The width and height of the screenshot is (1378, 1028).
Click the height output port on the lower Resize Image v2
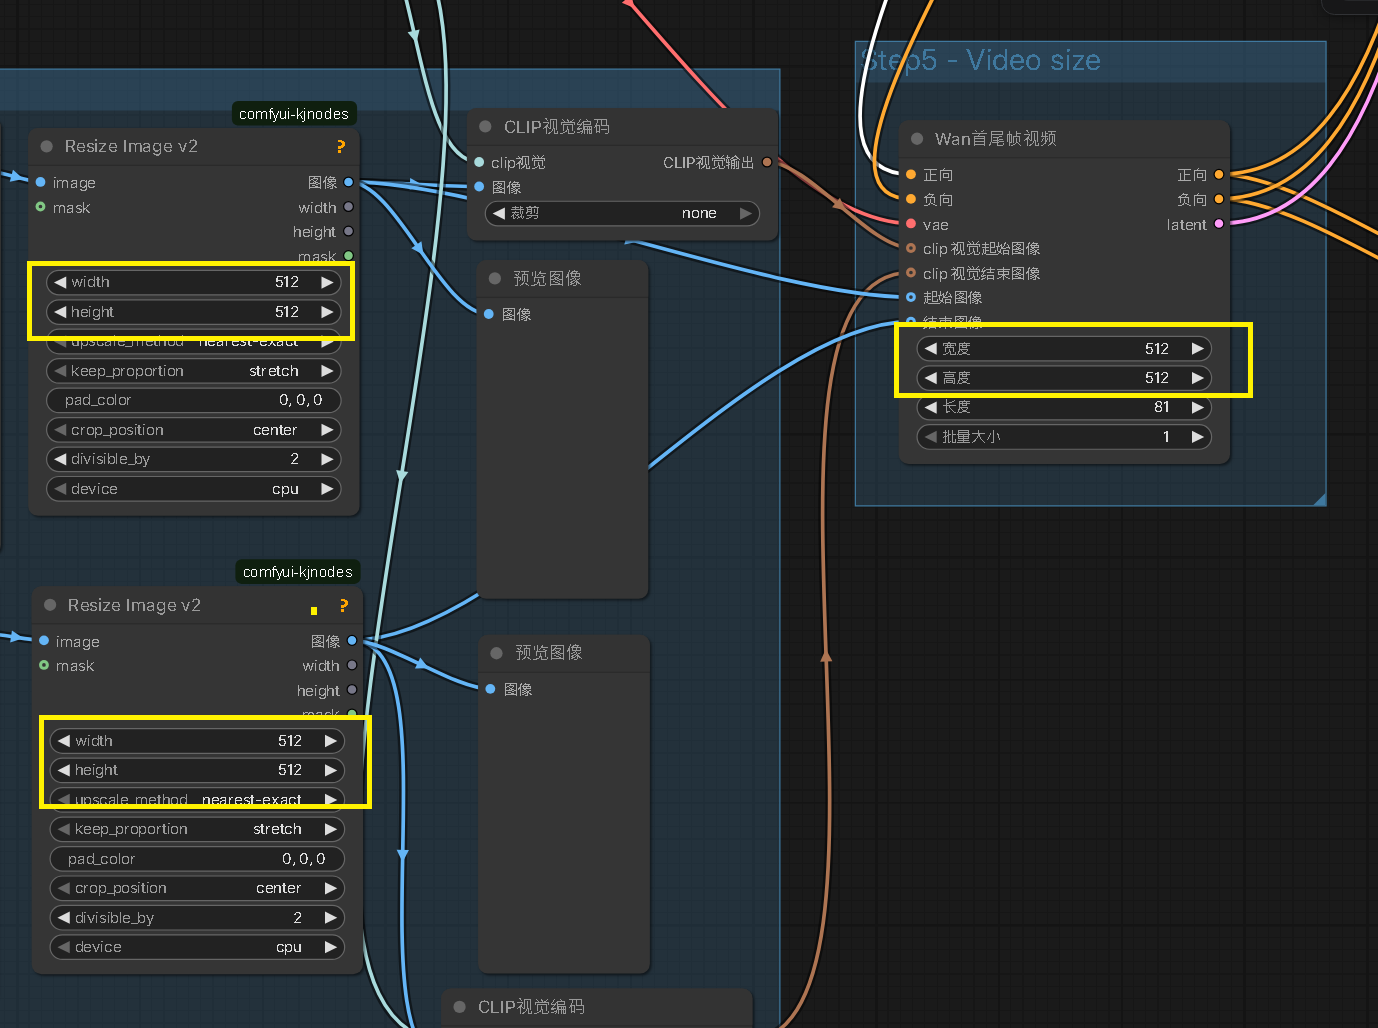point(352,690)
